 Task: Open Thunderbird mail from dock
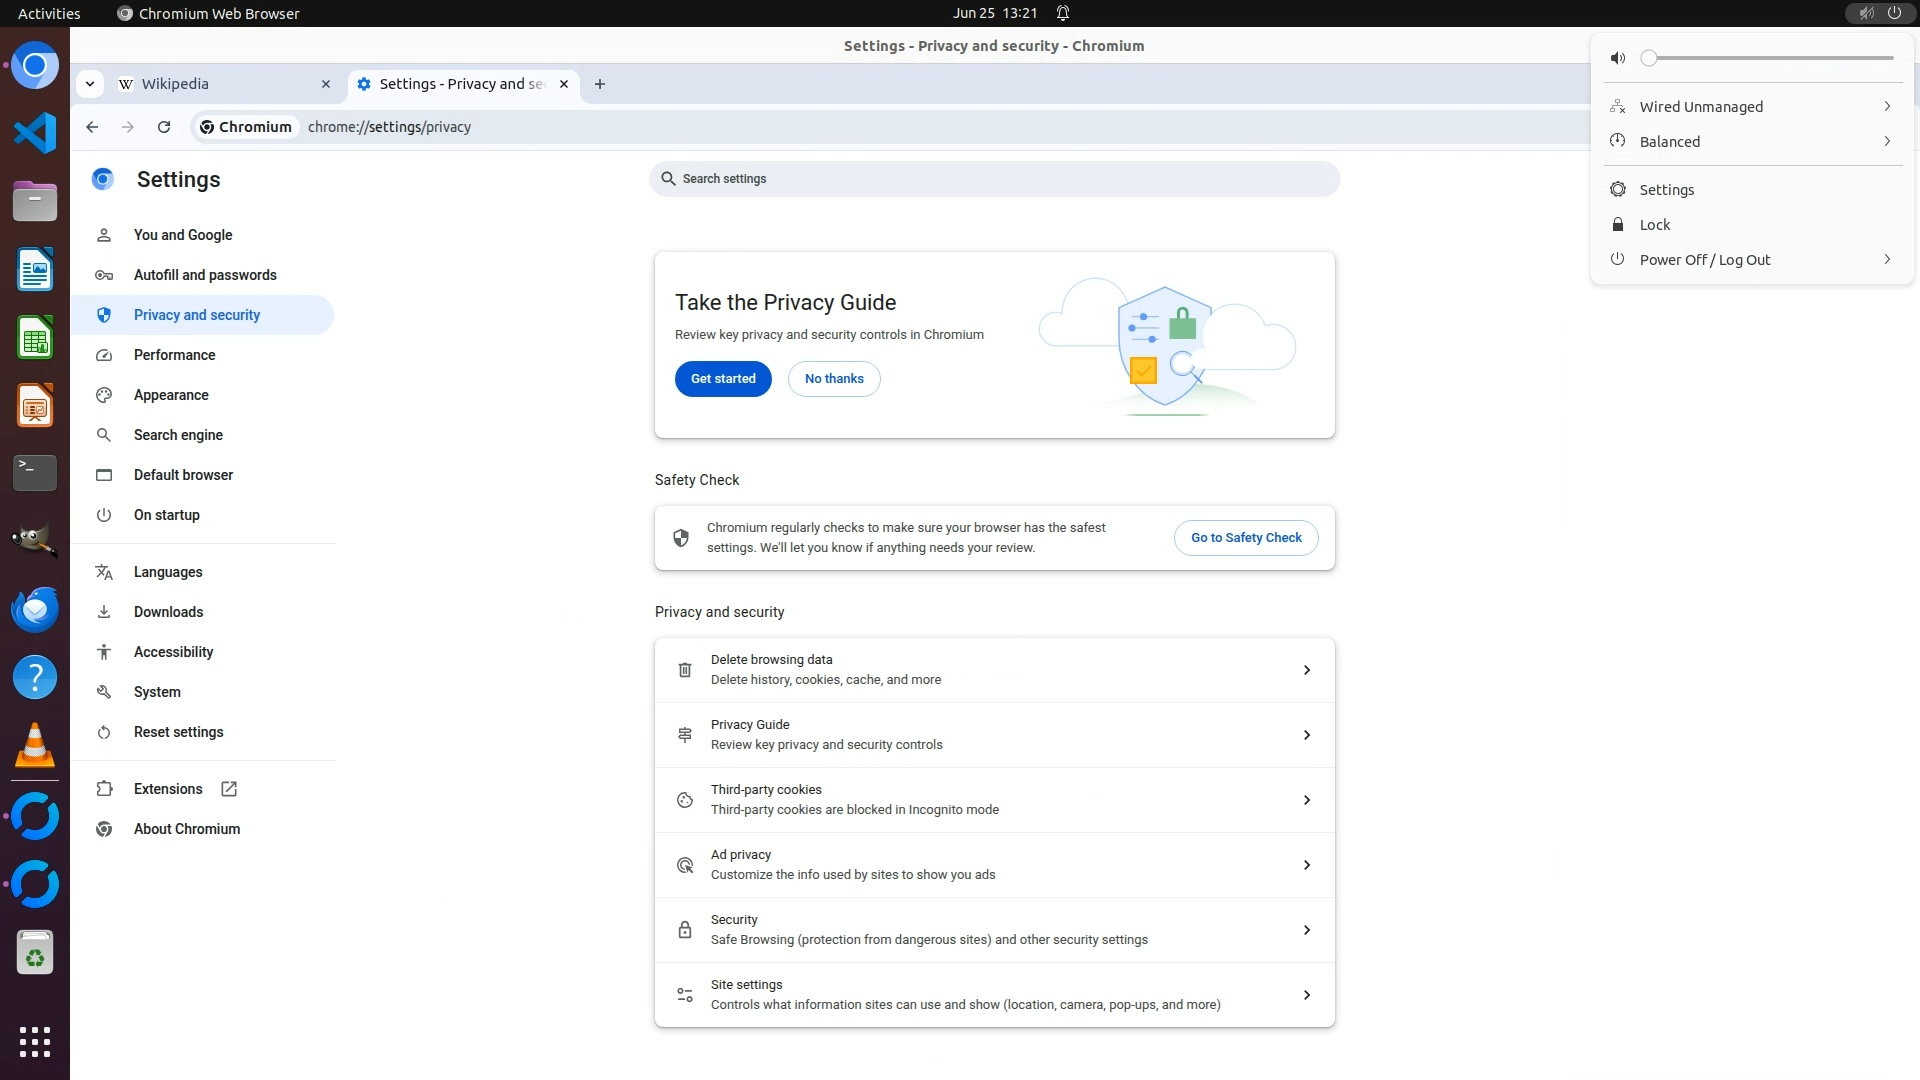35,609
